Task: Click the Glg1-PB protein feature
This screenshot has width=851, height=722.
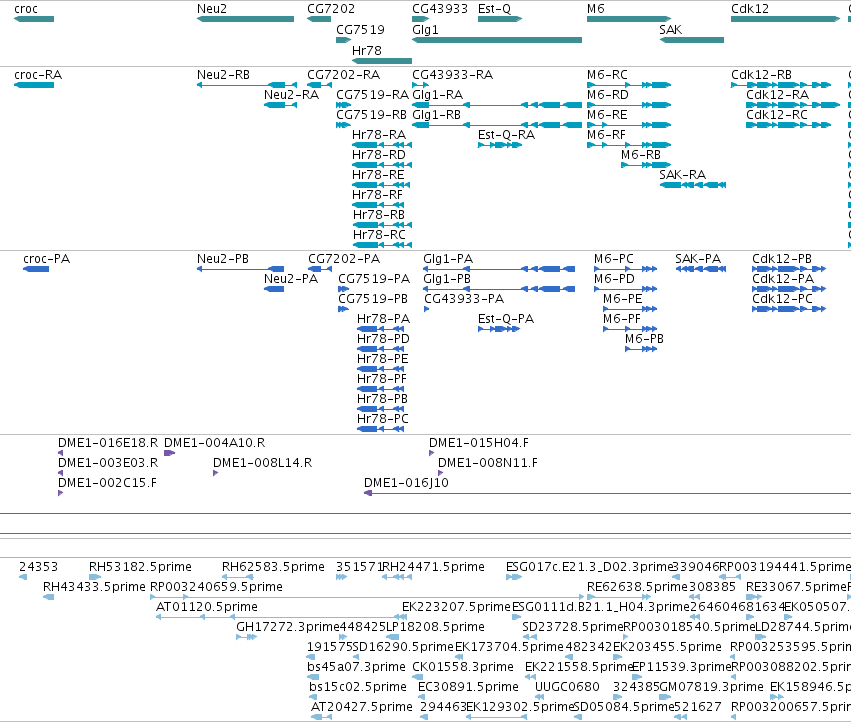Action: coord(499,289)
